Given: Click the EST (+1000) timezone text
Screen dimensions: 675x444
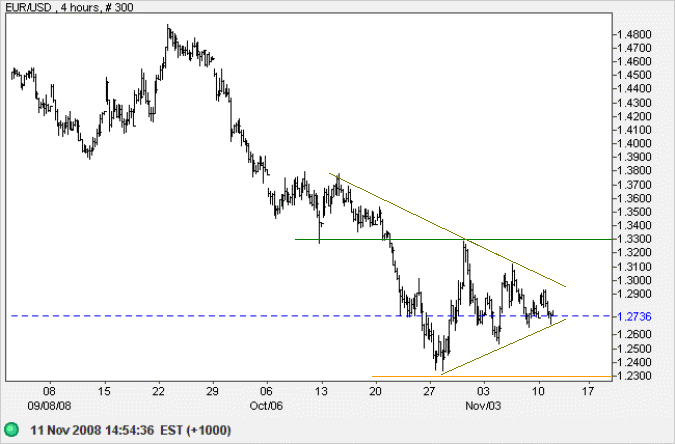Looking at the screenshot, I should 195,430.
